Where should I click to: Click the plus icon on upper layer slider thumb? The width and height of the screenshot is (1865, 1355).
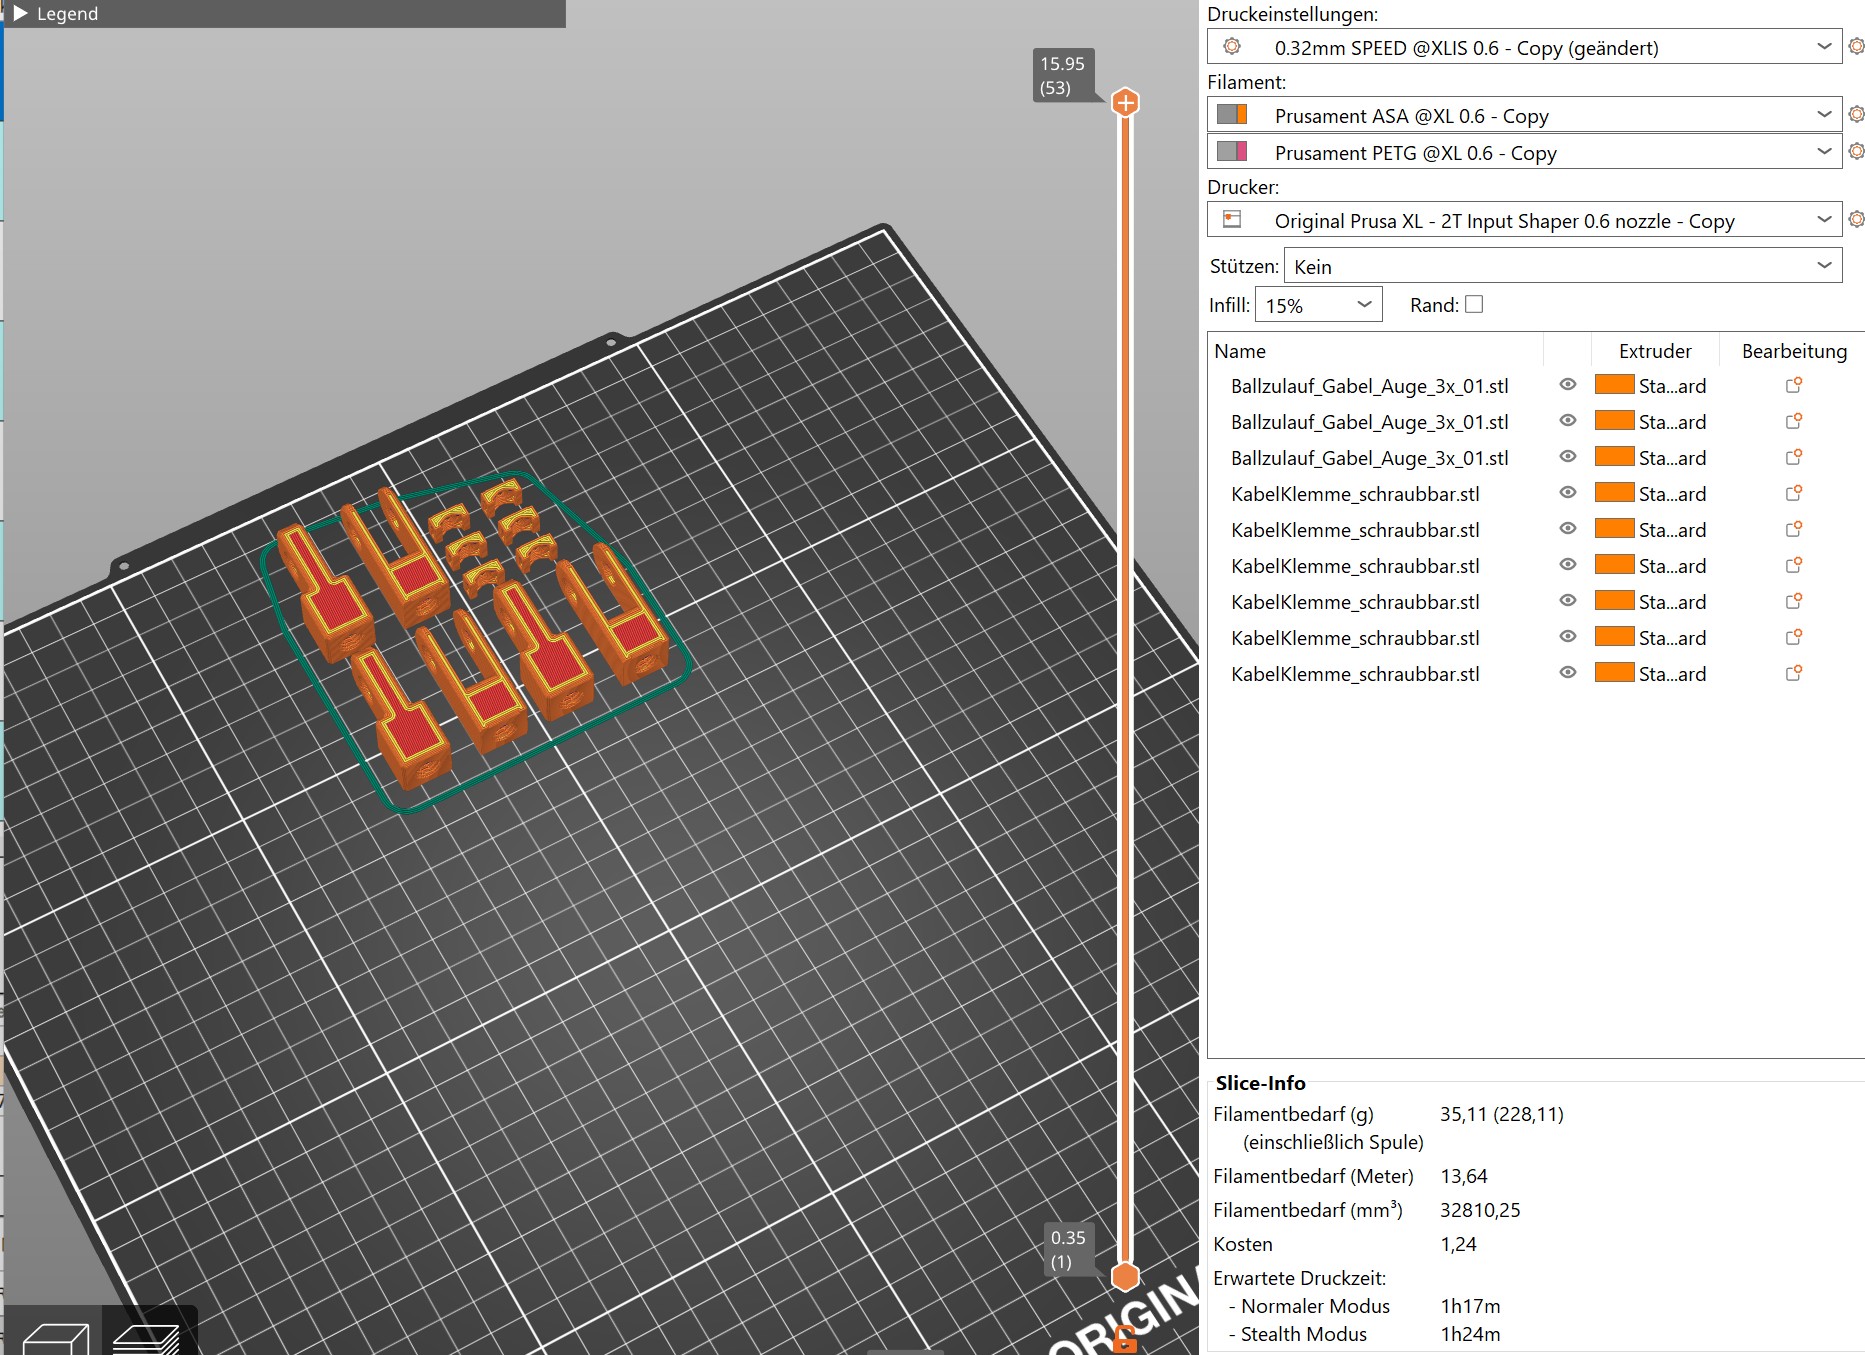tap(1126, 102)
